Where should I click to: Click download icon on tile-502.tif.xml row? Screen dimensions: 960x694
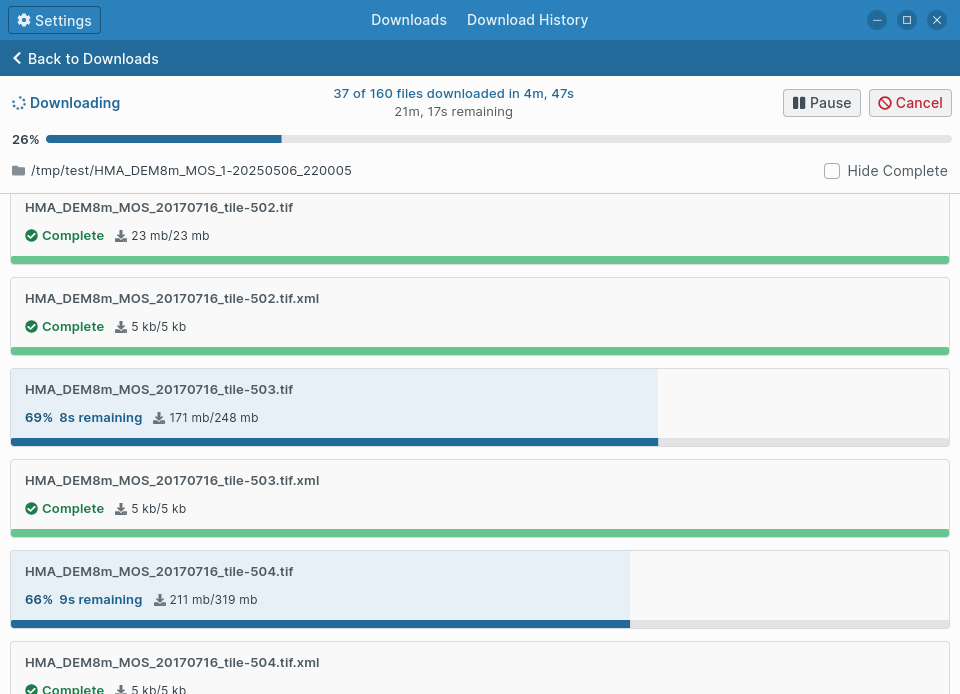coord(121,327)
